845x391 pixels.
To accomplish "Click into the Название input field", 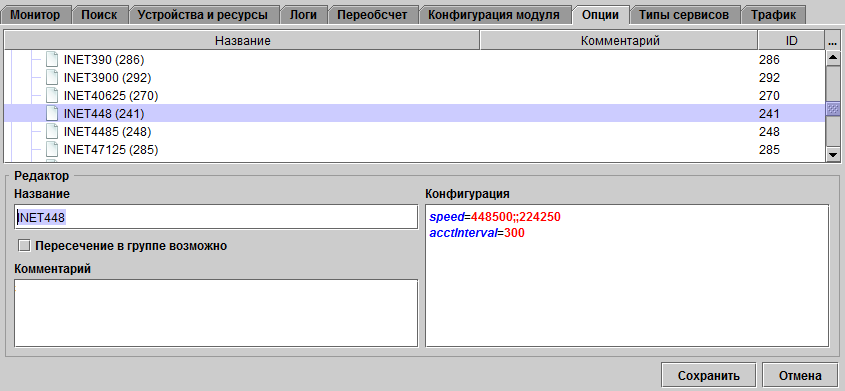I will tap(216, 217).
